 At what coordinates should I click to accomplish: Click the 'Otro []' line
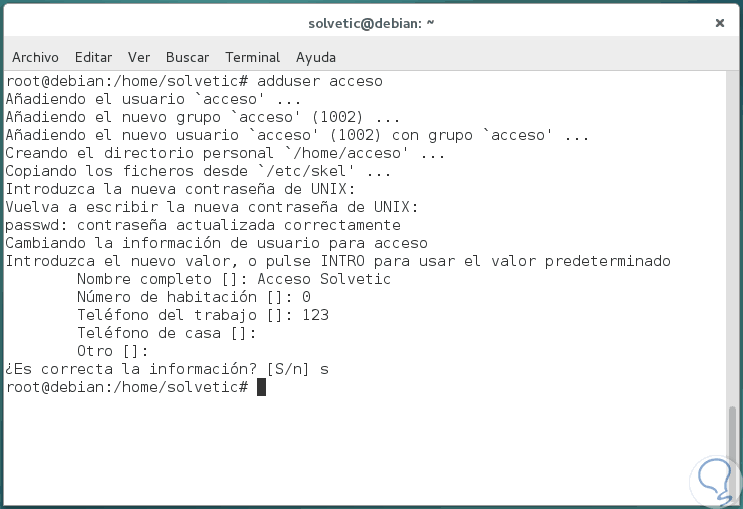click(x=112, y=351)
